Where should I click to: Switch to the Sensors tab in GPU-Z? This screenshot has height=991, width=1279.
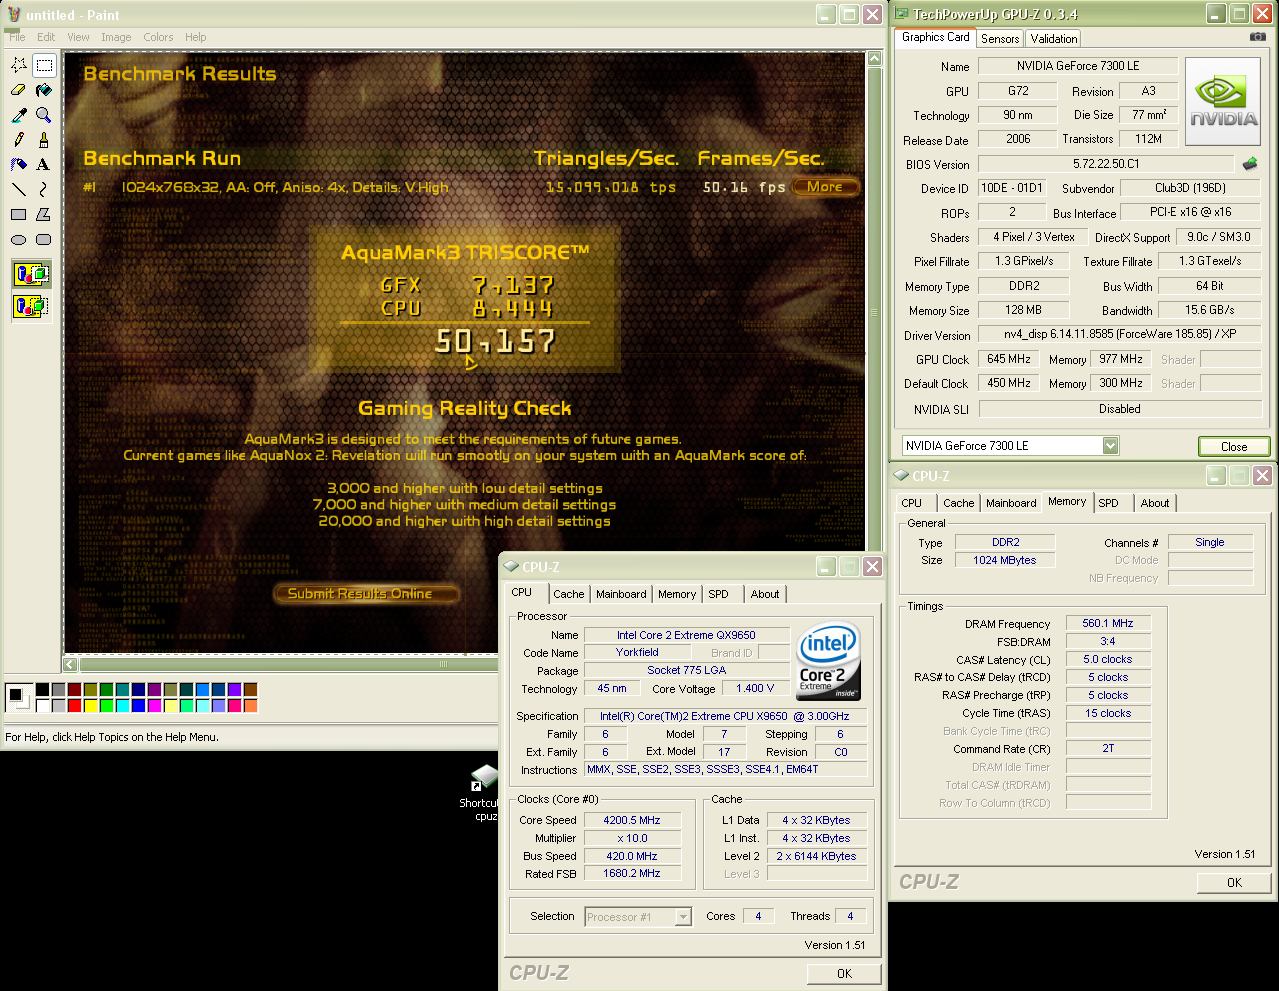[1000, 38]
